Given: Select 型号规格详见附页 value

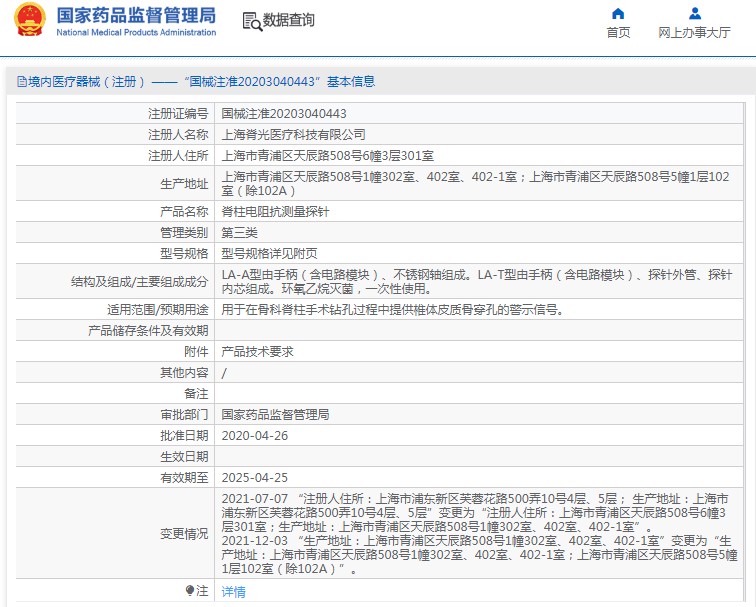Looking at the screenshot, I should coord(269,254).
